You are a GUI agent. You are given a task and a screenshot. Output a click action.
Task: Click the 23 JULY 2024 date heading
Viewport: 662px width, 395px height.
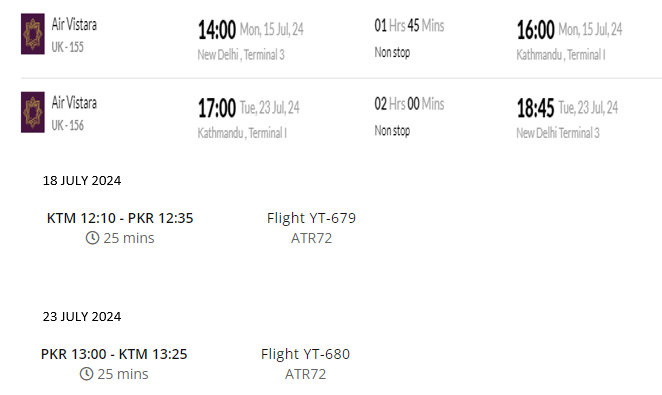coord(82,317)
